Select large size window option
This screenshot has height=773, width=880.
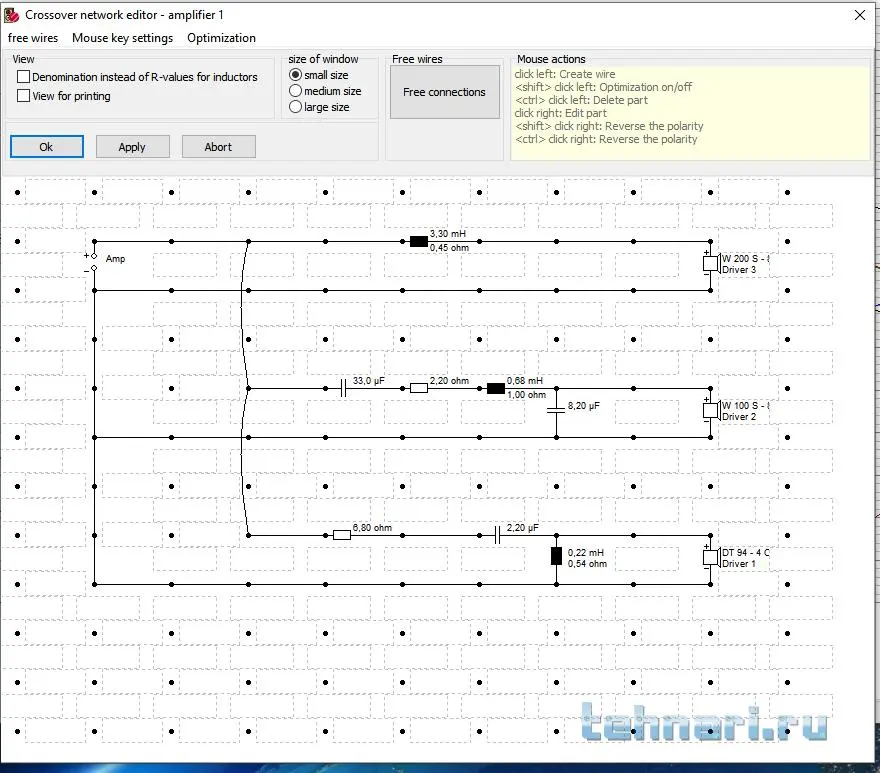pyautogui.click(x=296, y=107)
